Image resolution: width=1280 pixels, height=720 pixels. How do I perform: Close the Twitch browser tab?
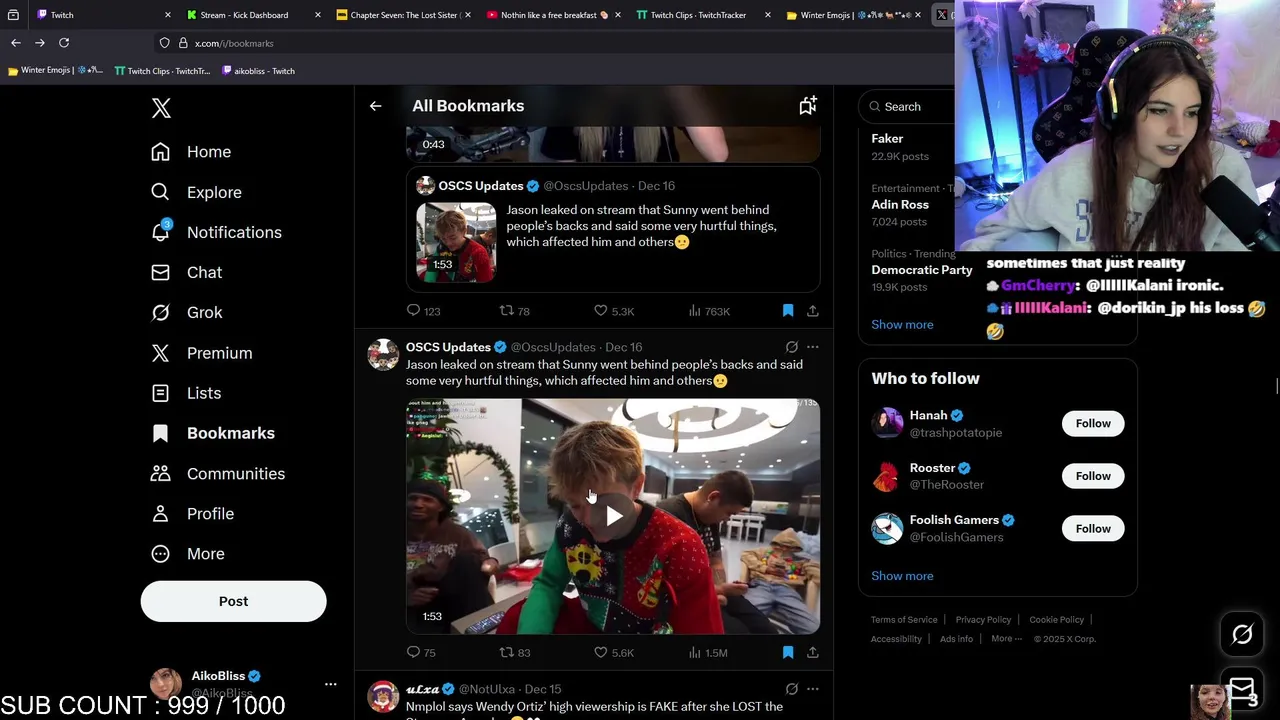click(x=168, y=15)
